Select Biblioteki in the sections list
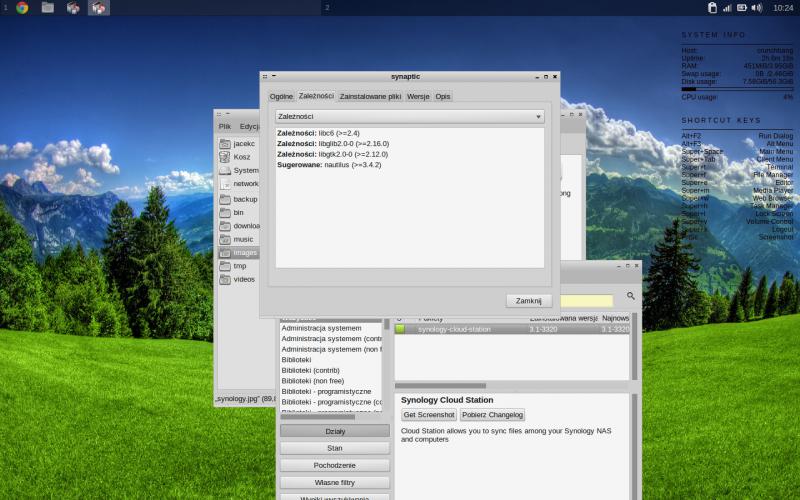 [299, 359]
